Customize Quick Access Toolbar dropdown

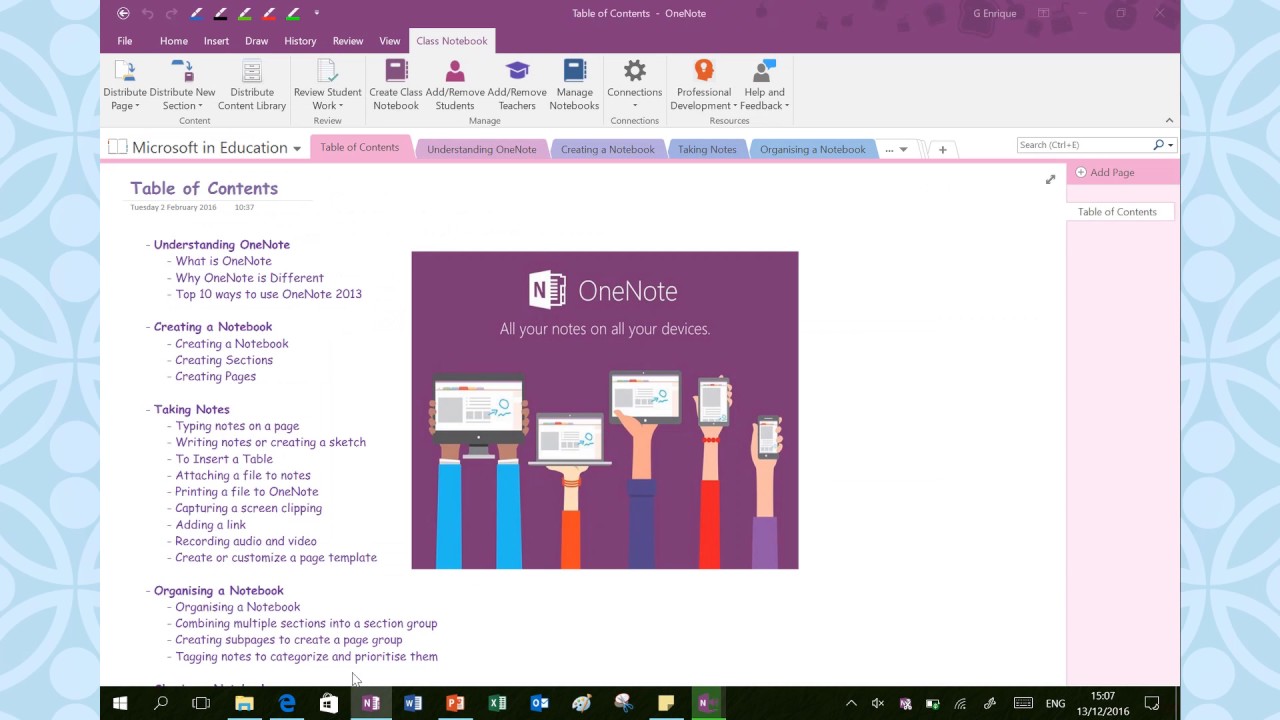pyautogui.click(x=317, y=13)
